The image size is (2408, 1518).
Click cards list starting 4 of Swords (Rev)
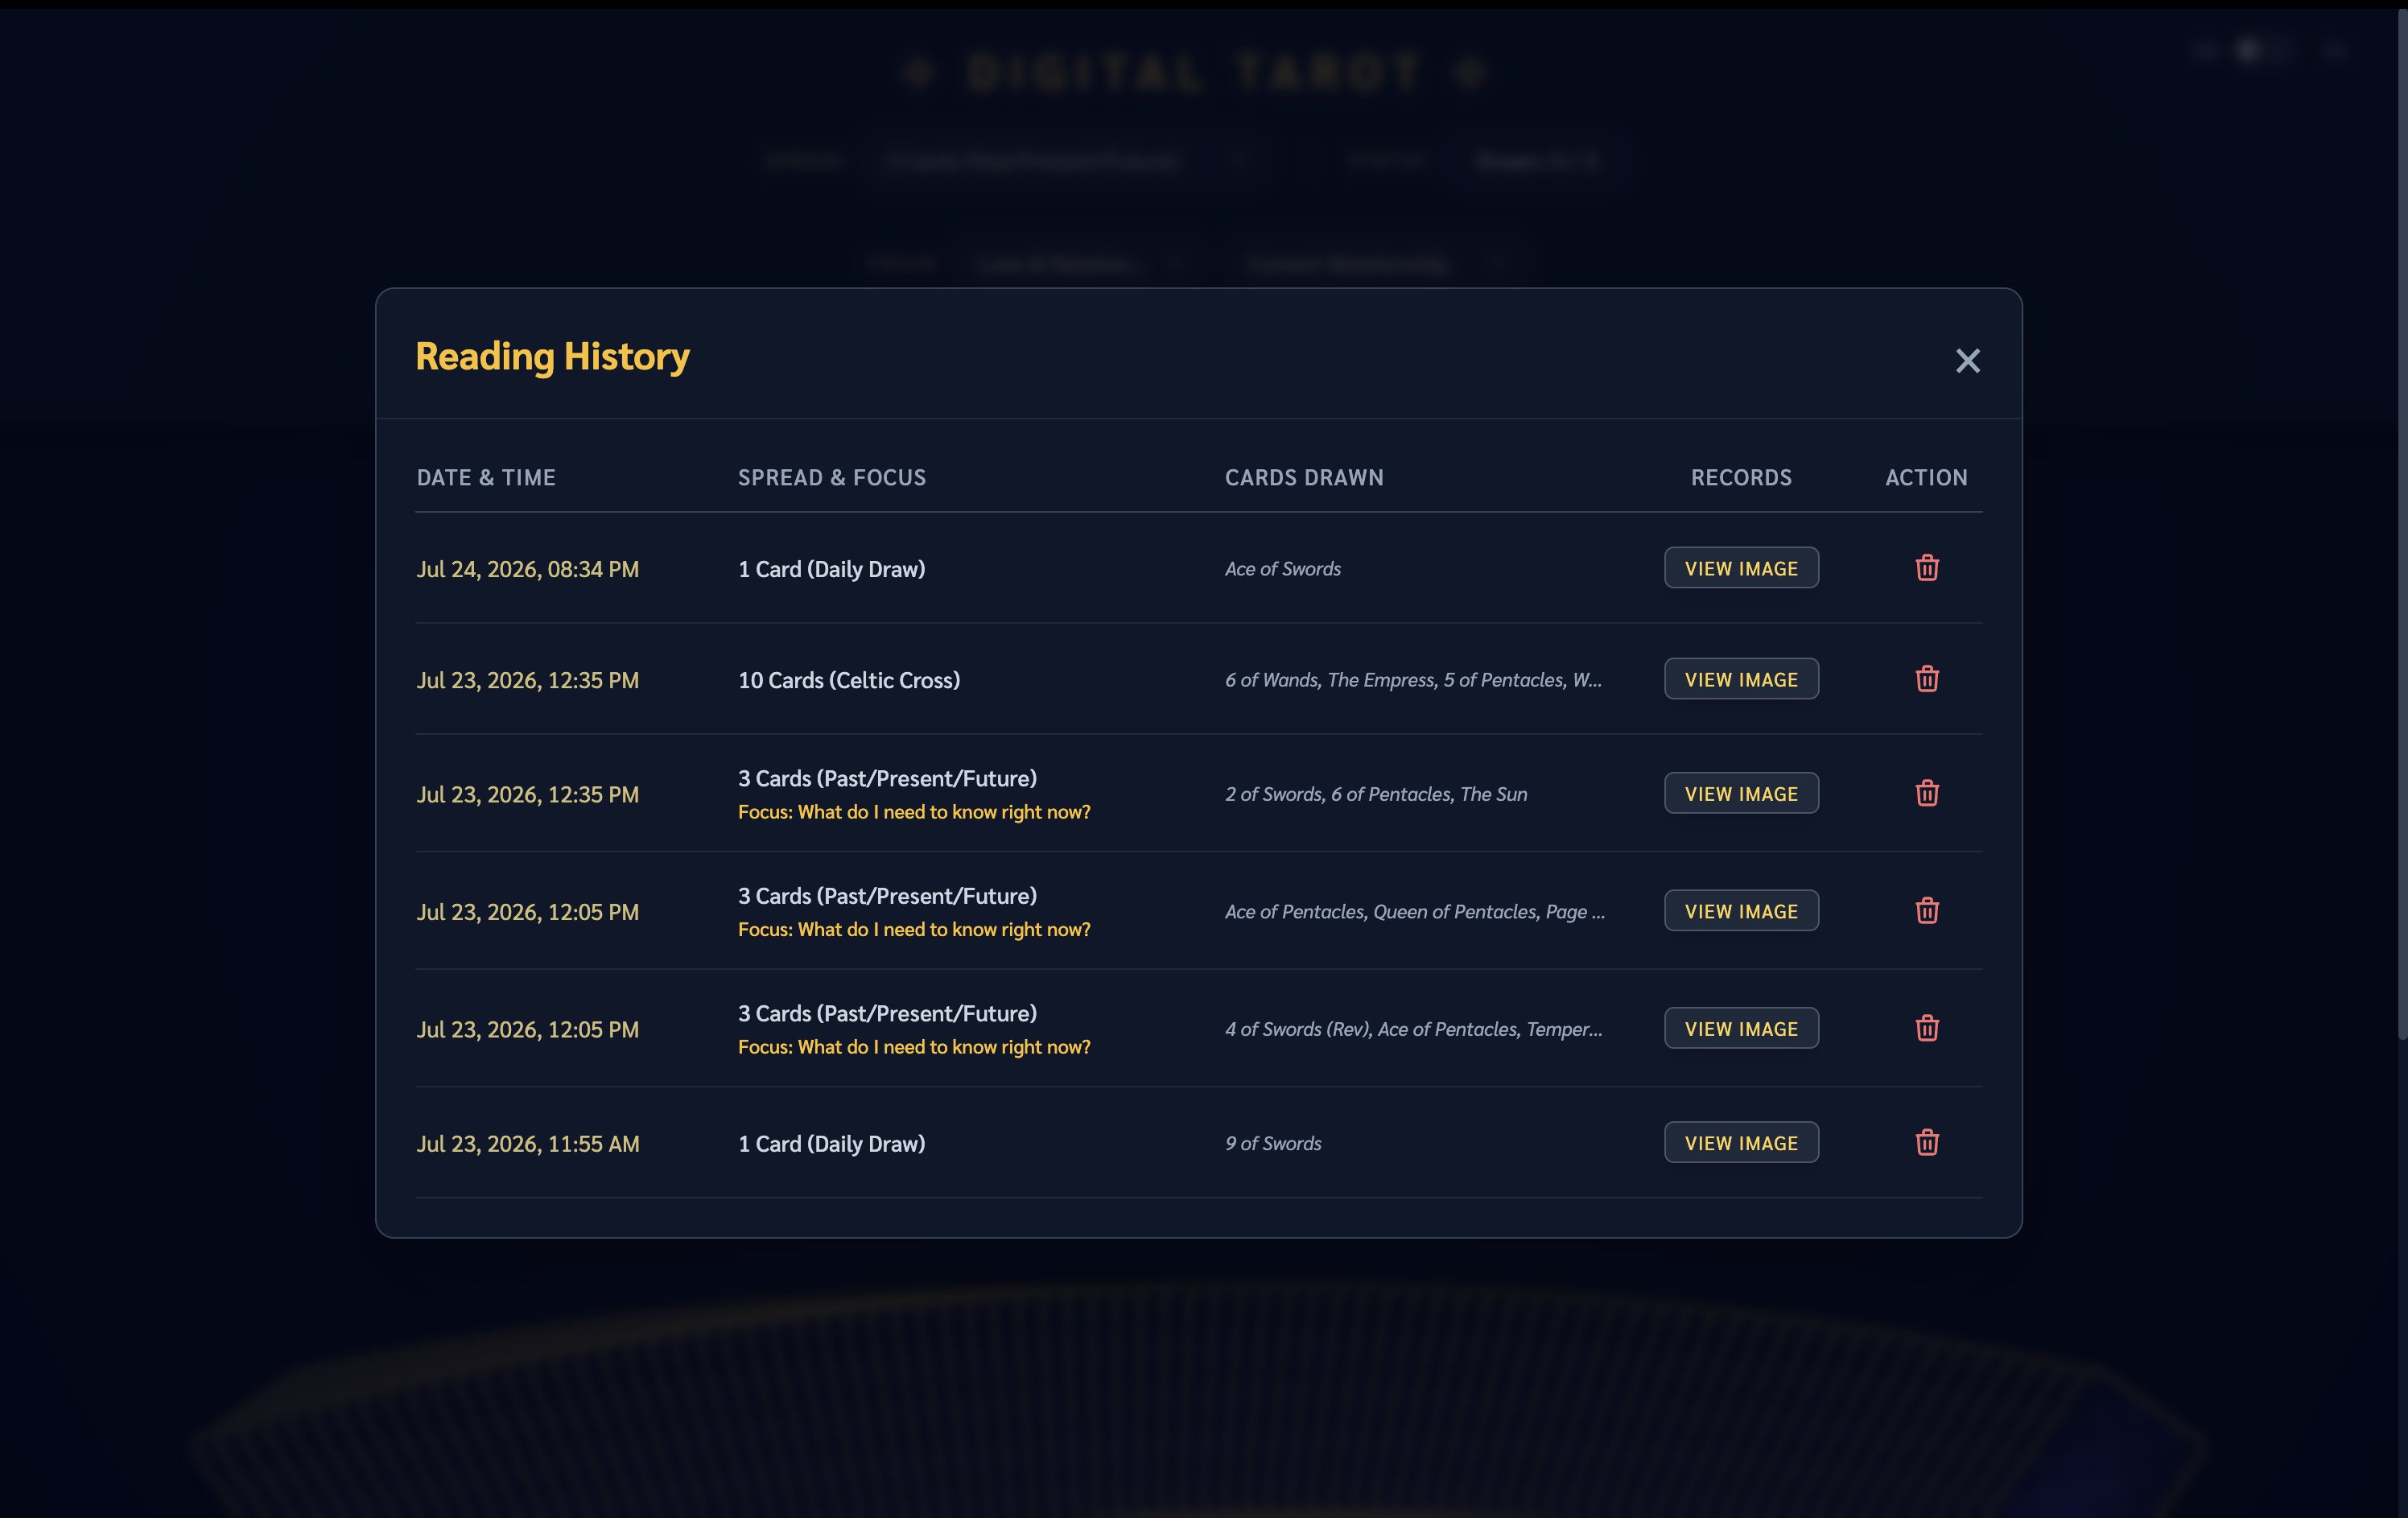point(1413,1029)
